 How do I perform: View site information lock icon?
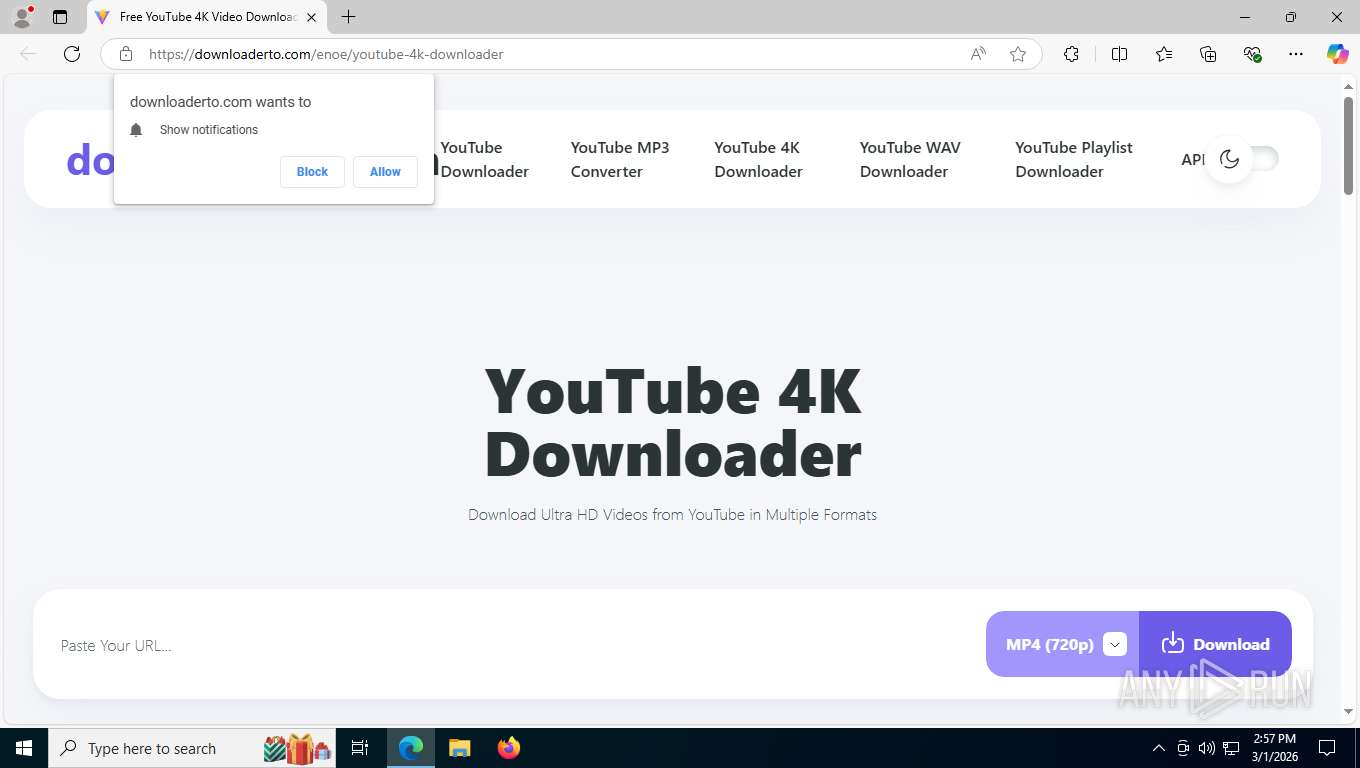(126, 54)
